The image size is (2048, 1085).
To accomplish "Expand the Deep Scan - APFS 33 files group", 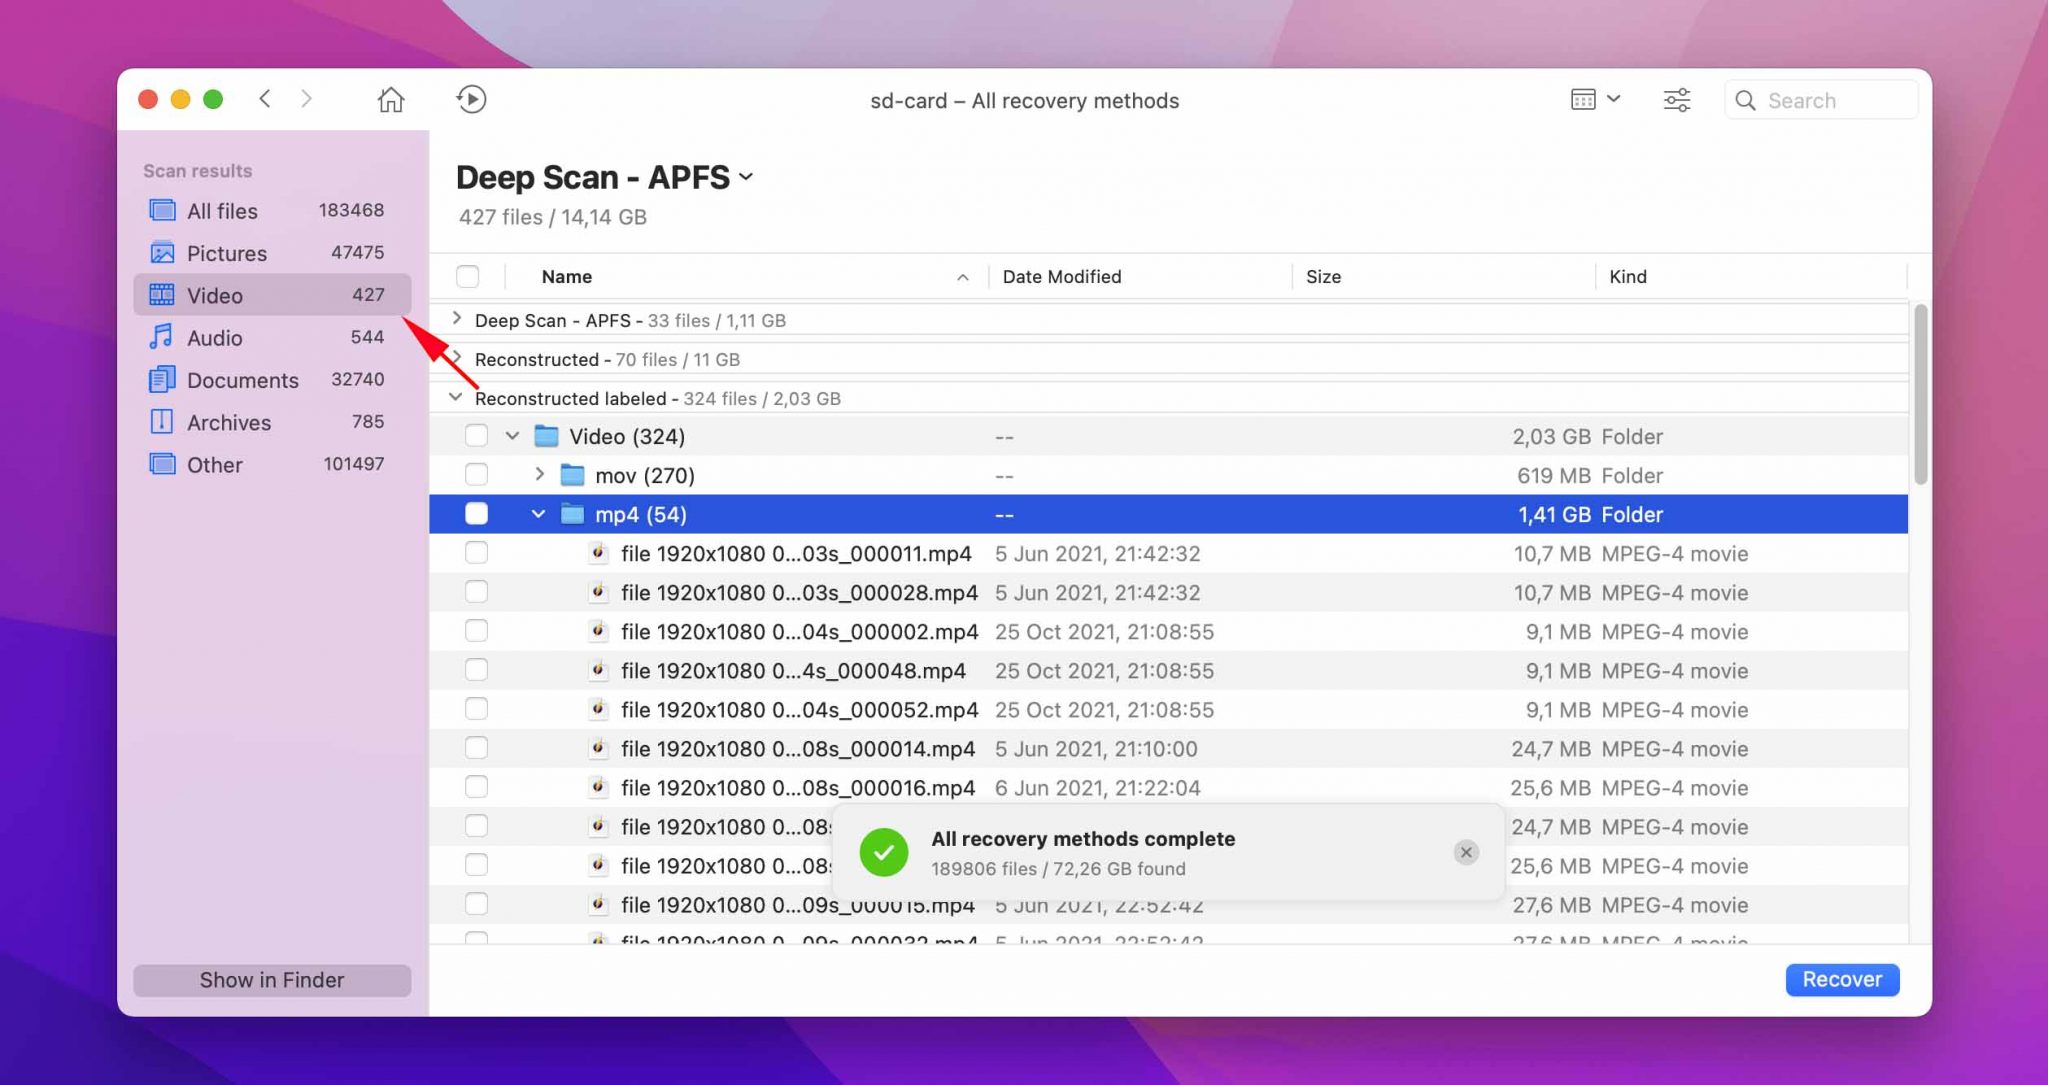I will pyautogui.click(x=457, y=319).
